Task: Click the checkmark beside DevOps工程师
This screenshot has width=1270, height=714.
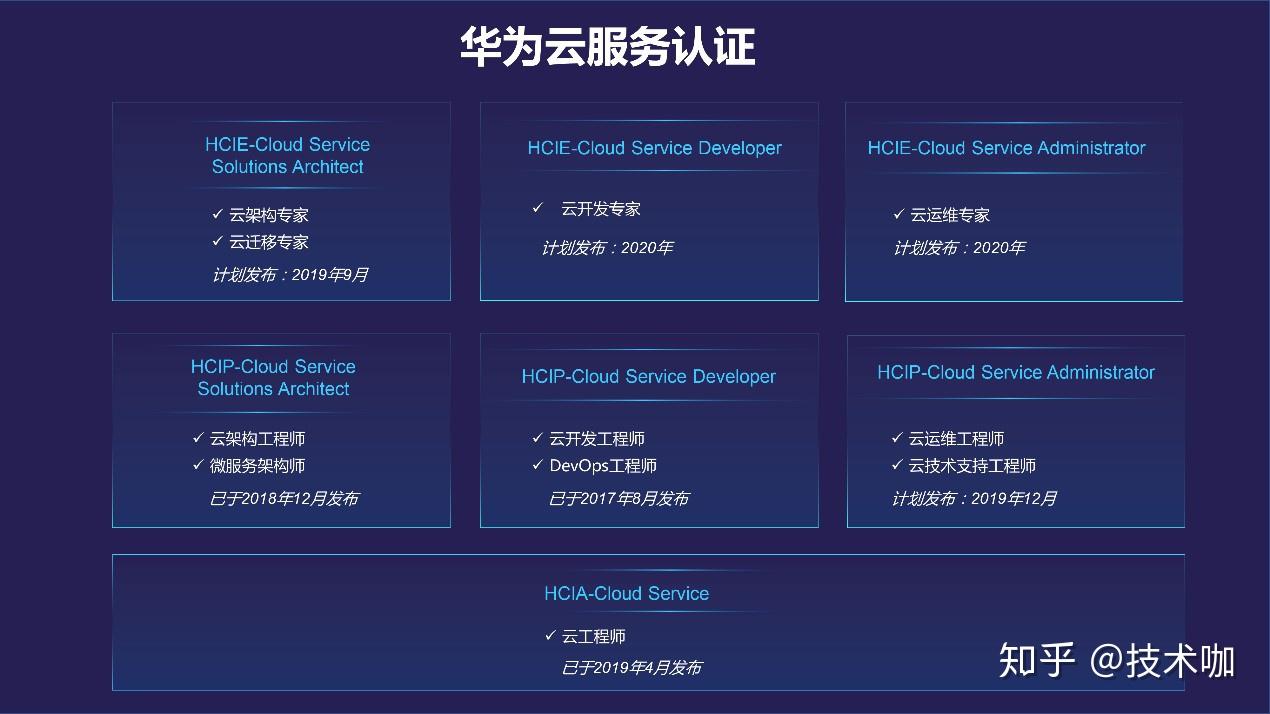Action: (x=538, y=465)
